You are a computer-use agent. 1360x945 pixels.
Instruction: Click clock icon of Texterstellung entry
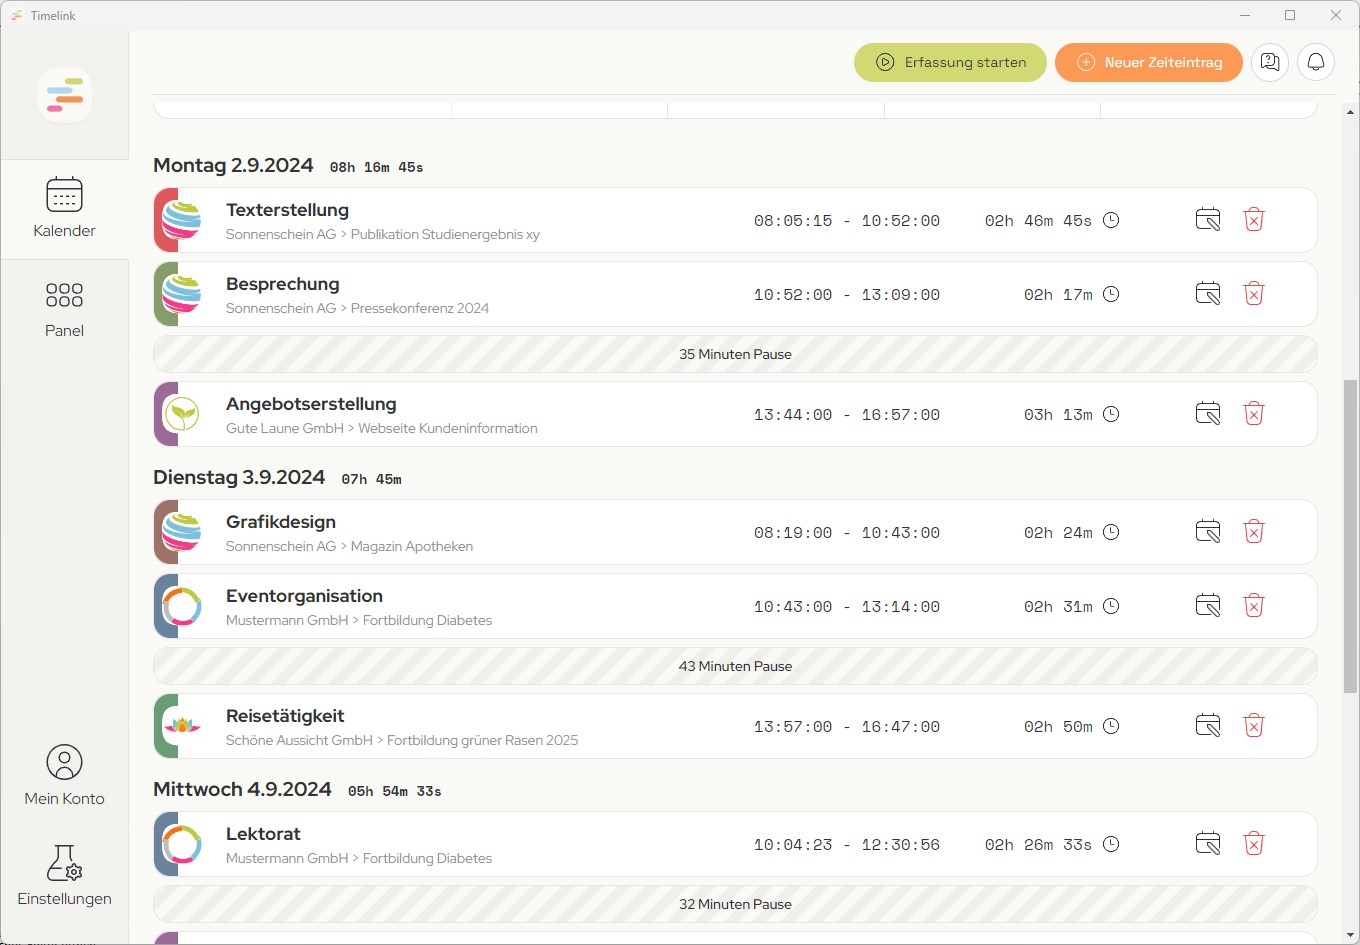pyautogui.click(x=1111, y=220)
